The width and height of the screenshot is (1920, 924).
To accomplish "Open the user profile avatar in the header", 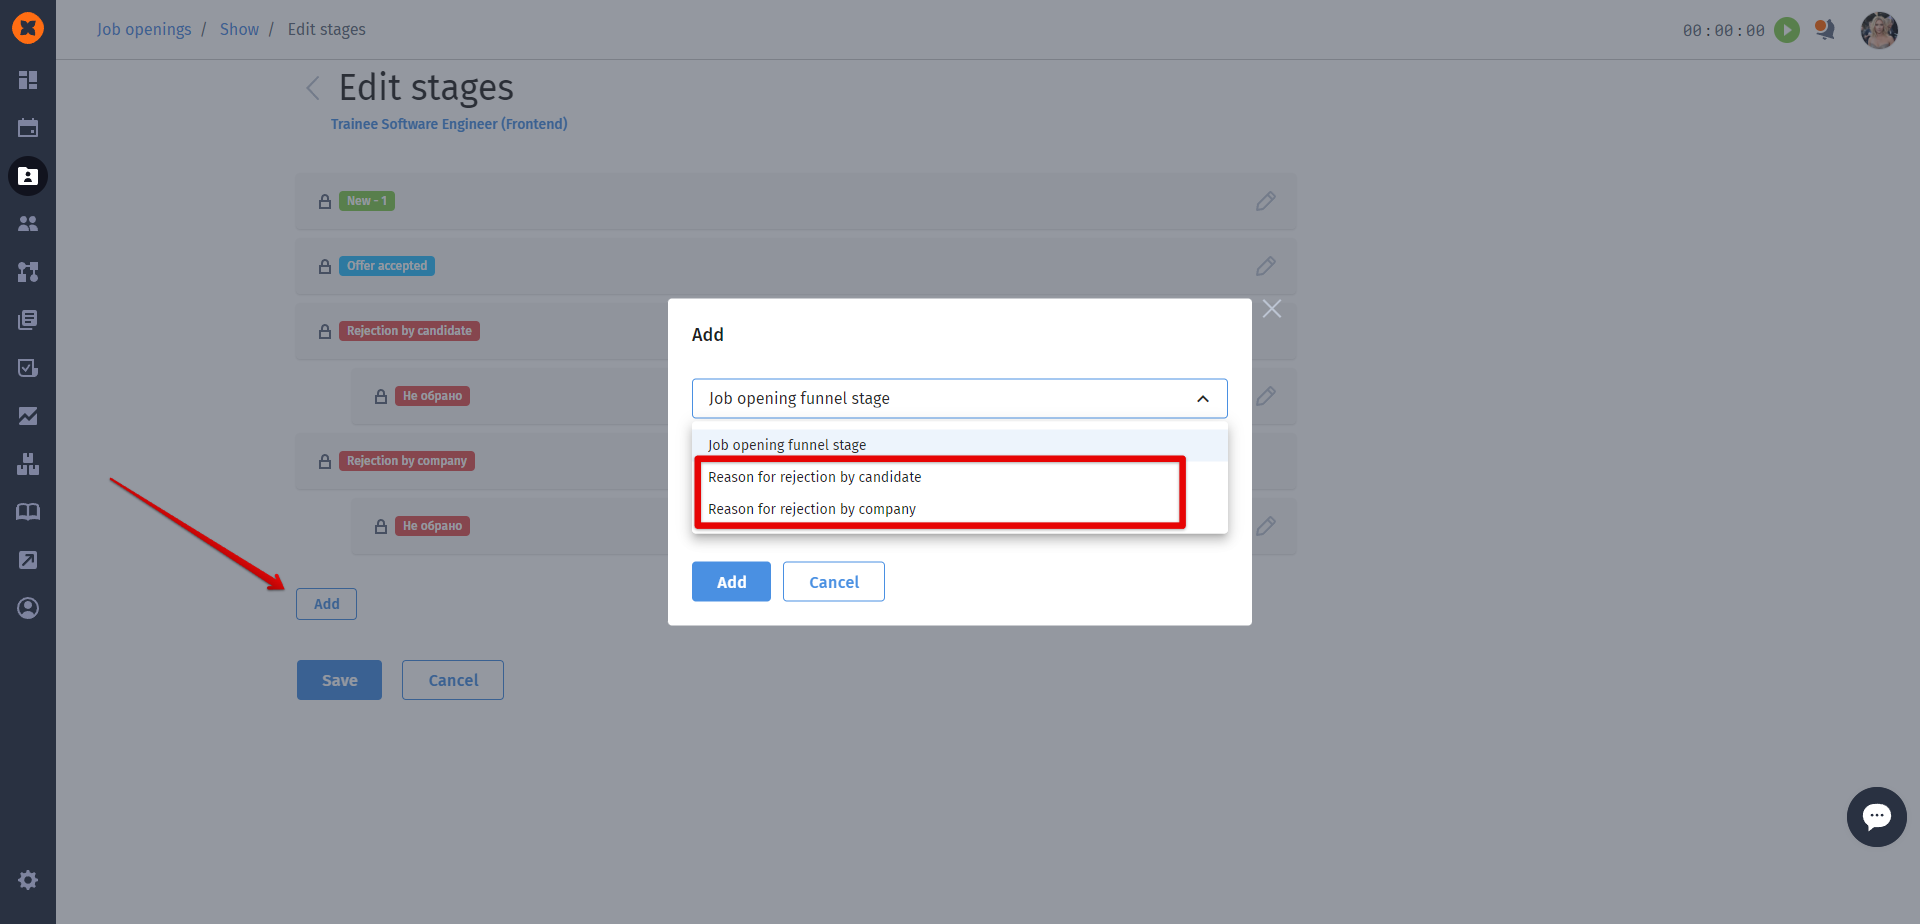I will tap(1878, 30).
